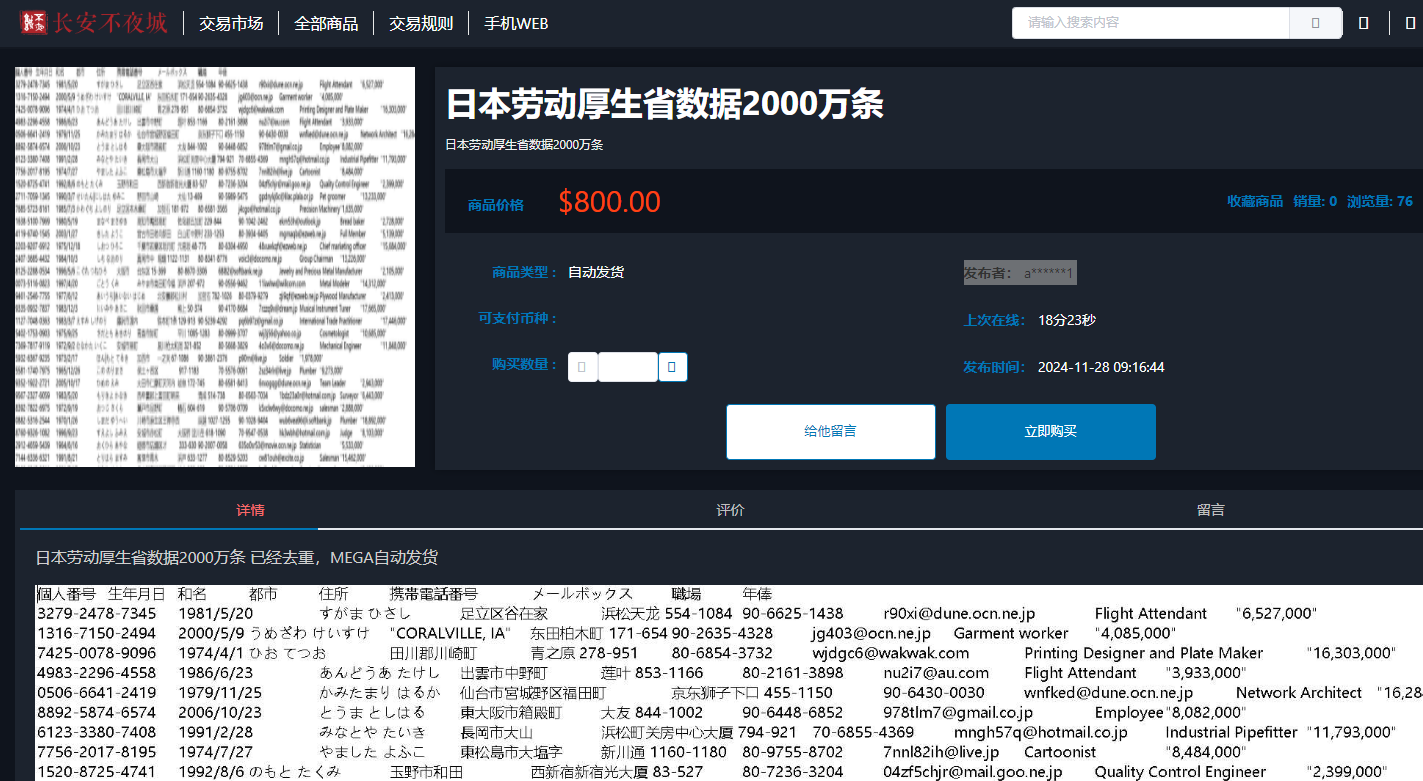Click the 職場 column header
Screen dimensions: 1423x781
pos(686,594)
